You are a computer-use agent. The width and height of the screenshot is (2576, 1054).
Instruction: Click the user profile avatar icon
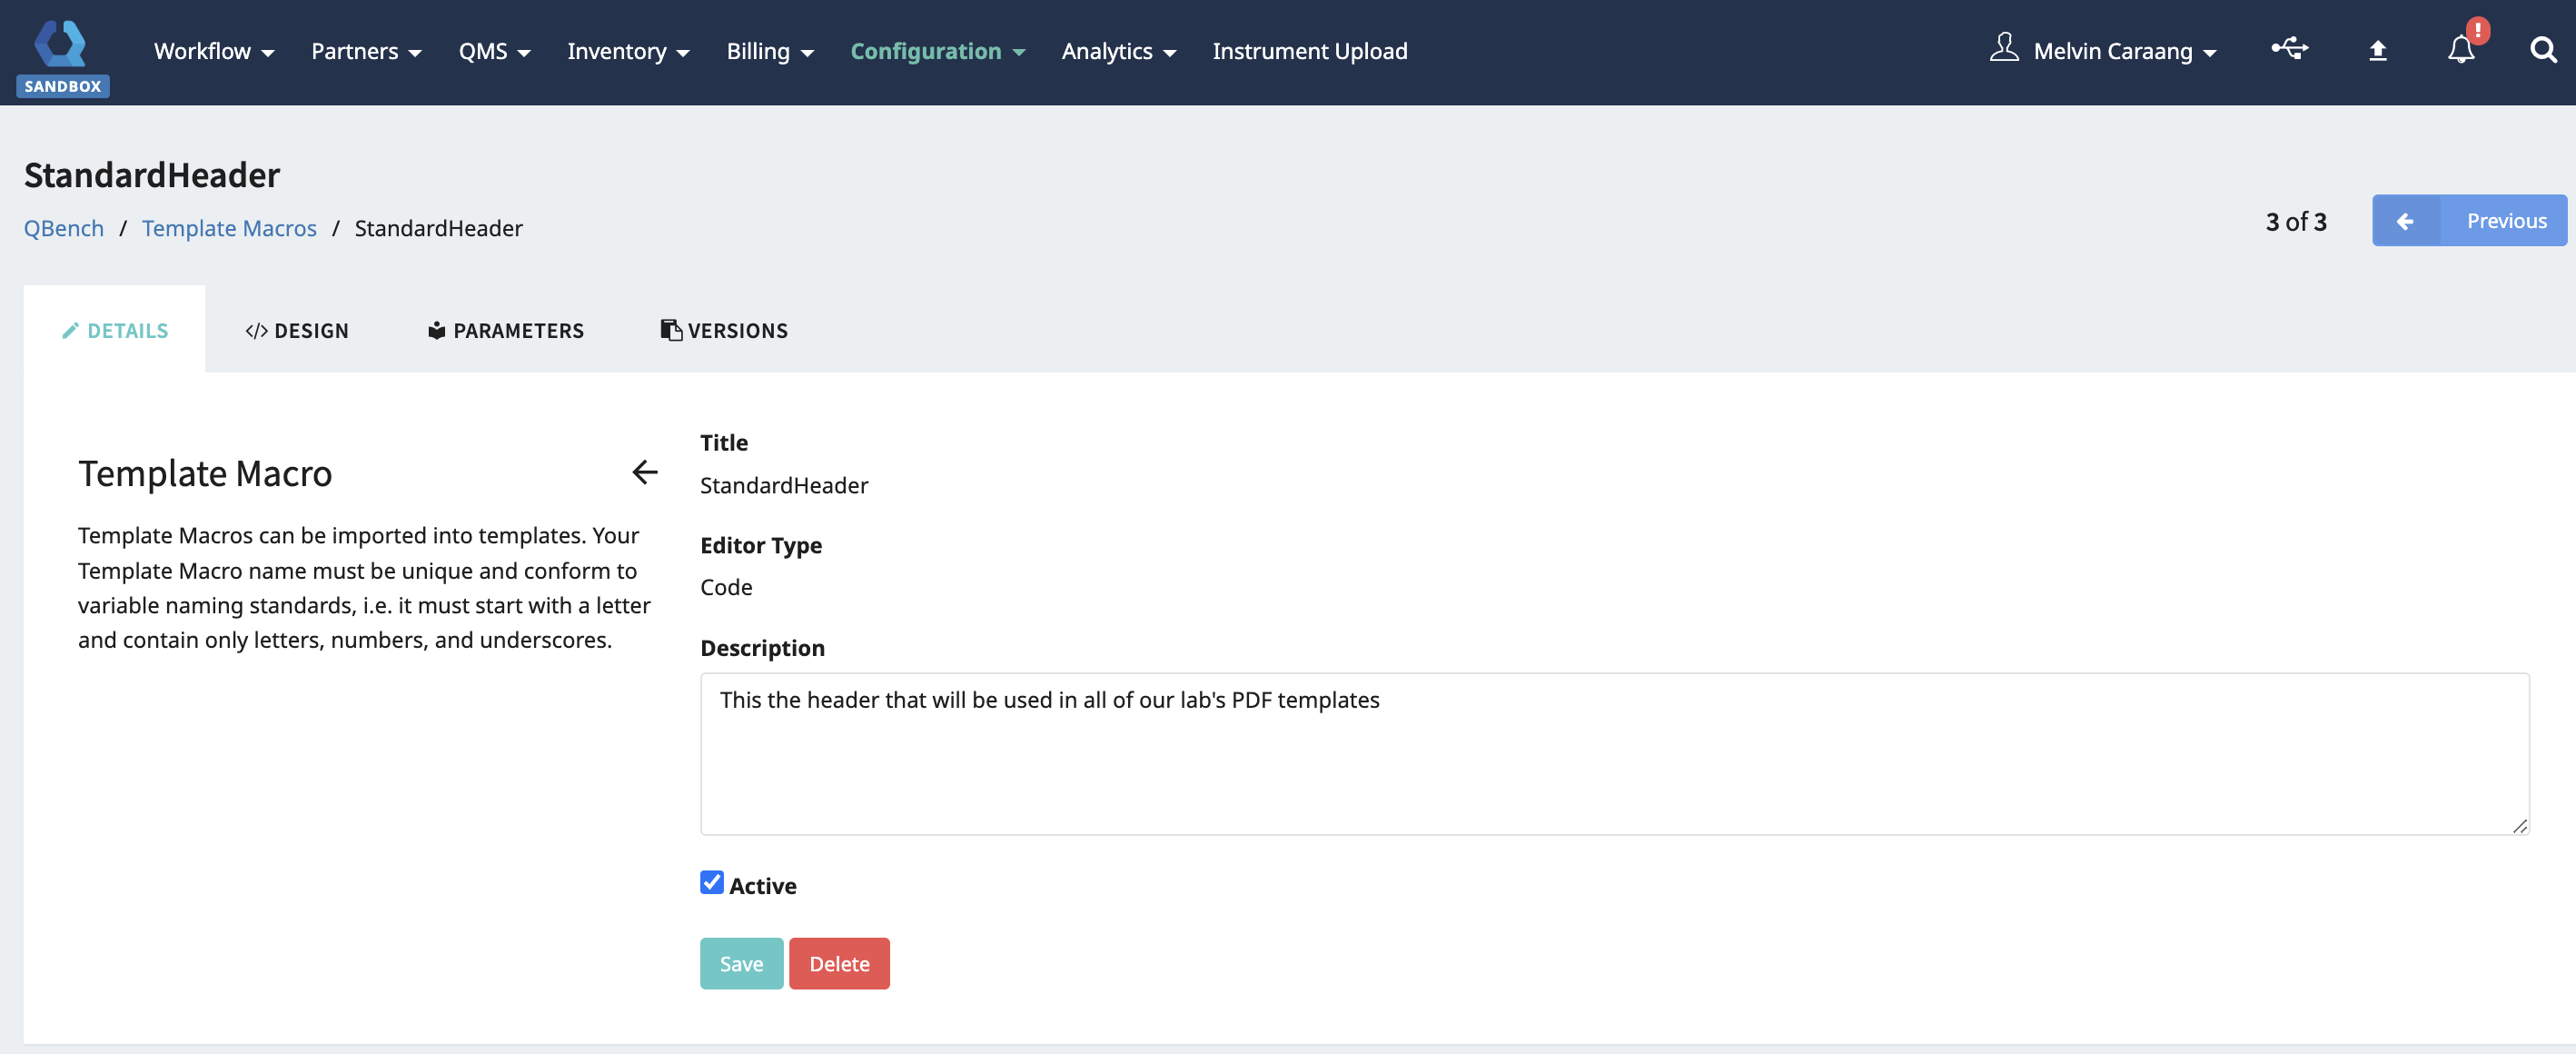click(x=2003, y=48)
